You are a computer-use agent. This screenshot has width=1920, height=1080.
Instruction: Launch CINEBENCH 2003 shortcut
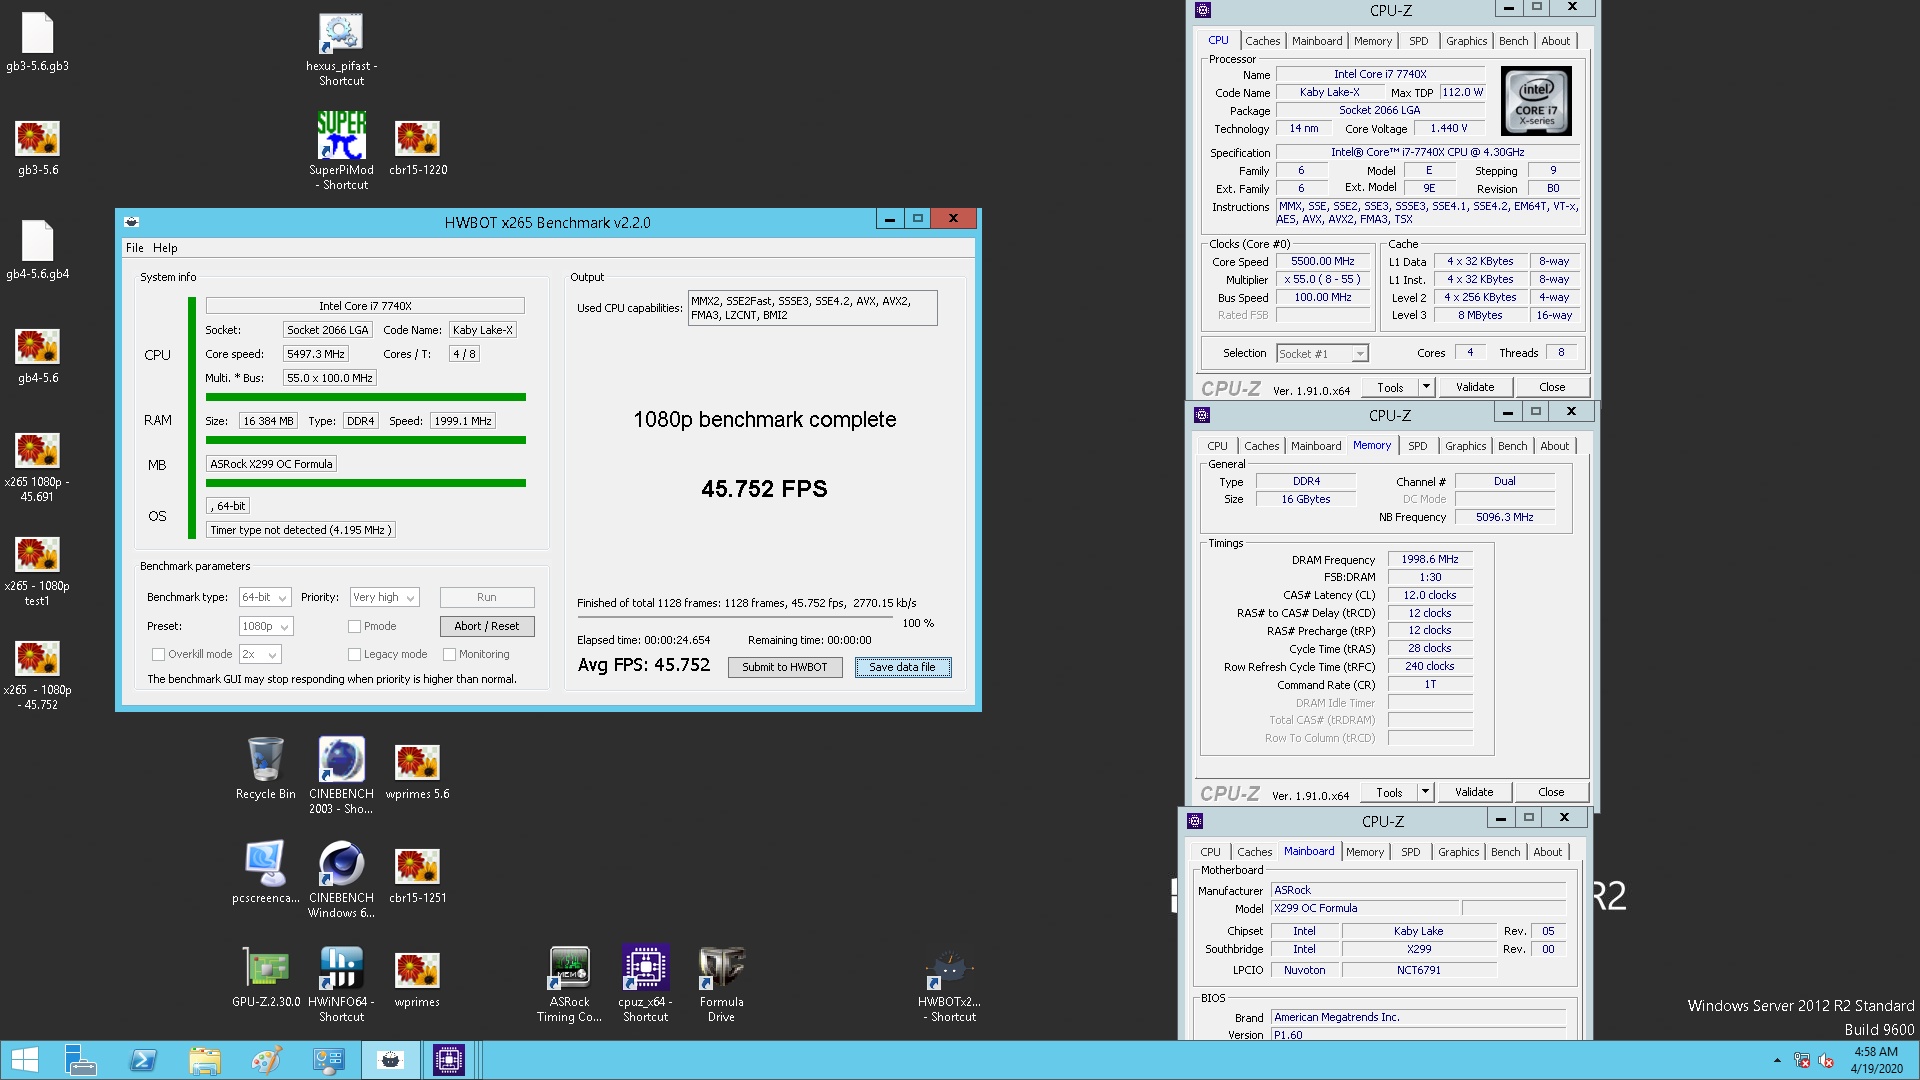point(341,775)
